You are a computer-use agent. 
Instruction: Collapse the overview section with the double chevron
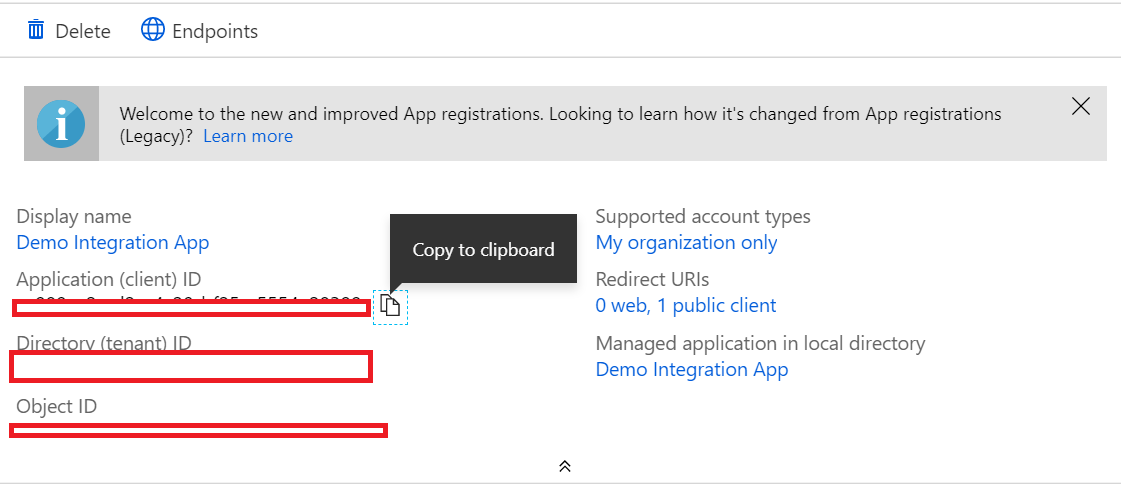pyautogui.click(x=564, y=466)
